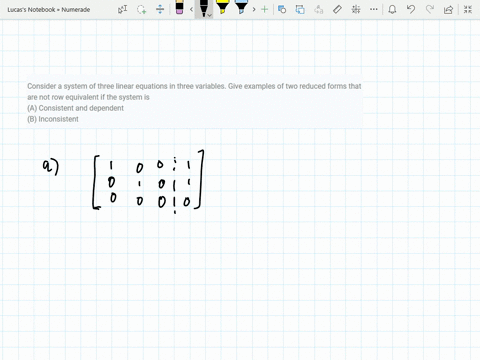Open the more options ellipsis
This screenshot has height=360, width=480.
pos(374,9)
